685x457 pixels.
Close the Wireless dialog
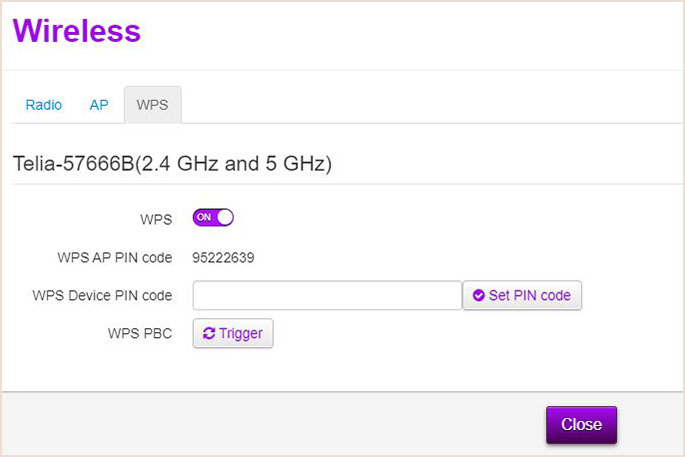point(581,425)
